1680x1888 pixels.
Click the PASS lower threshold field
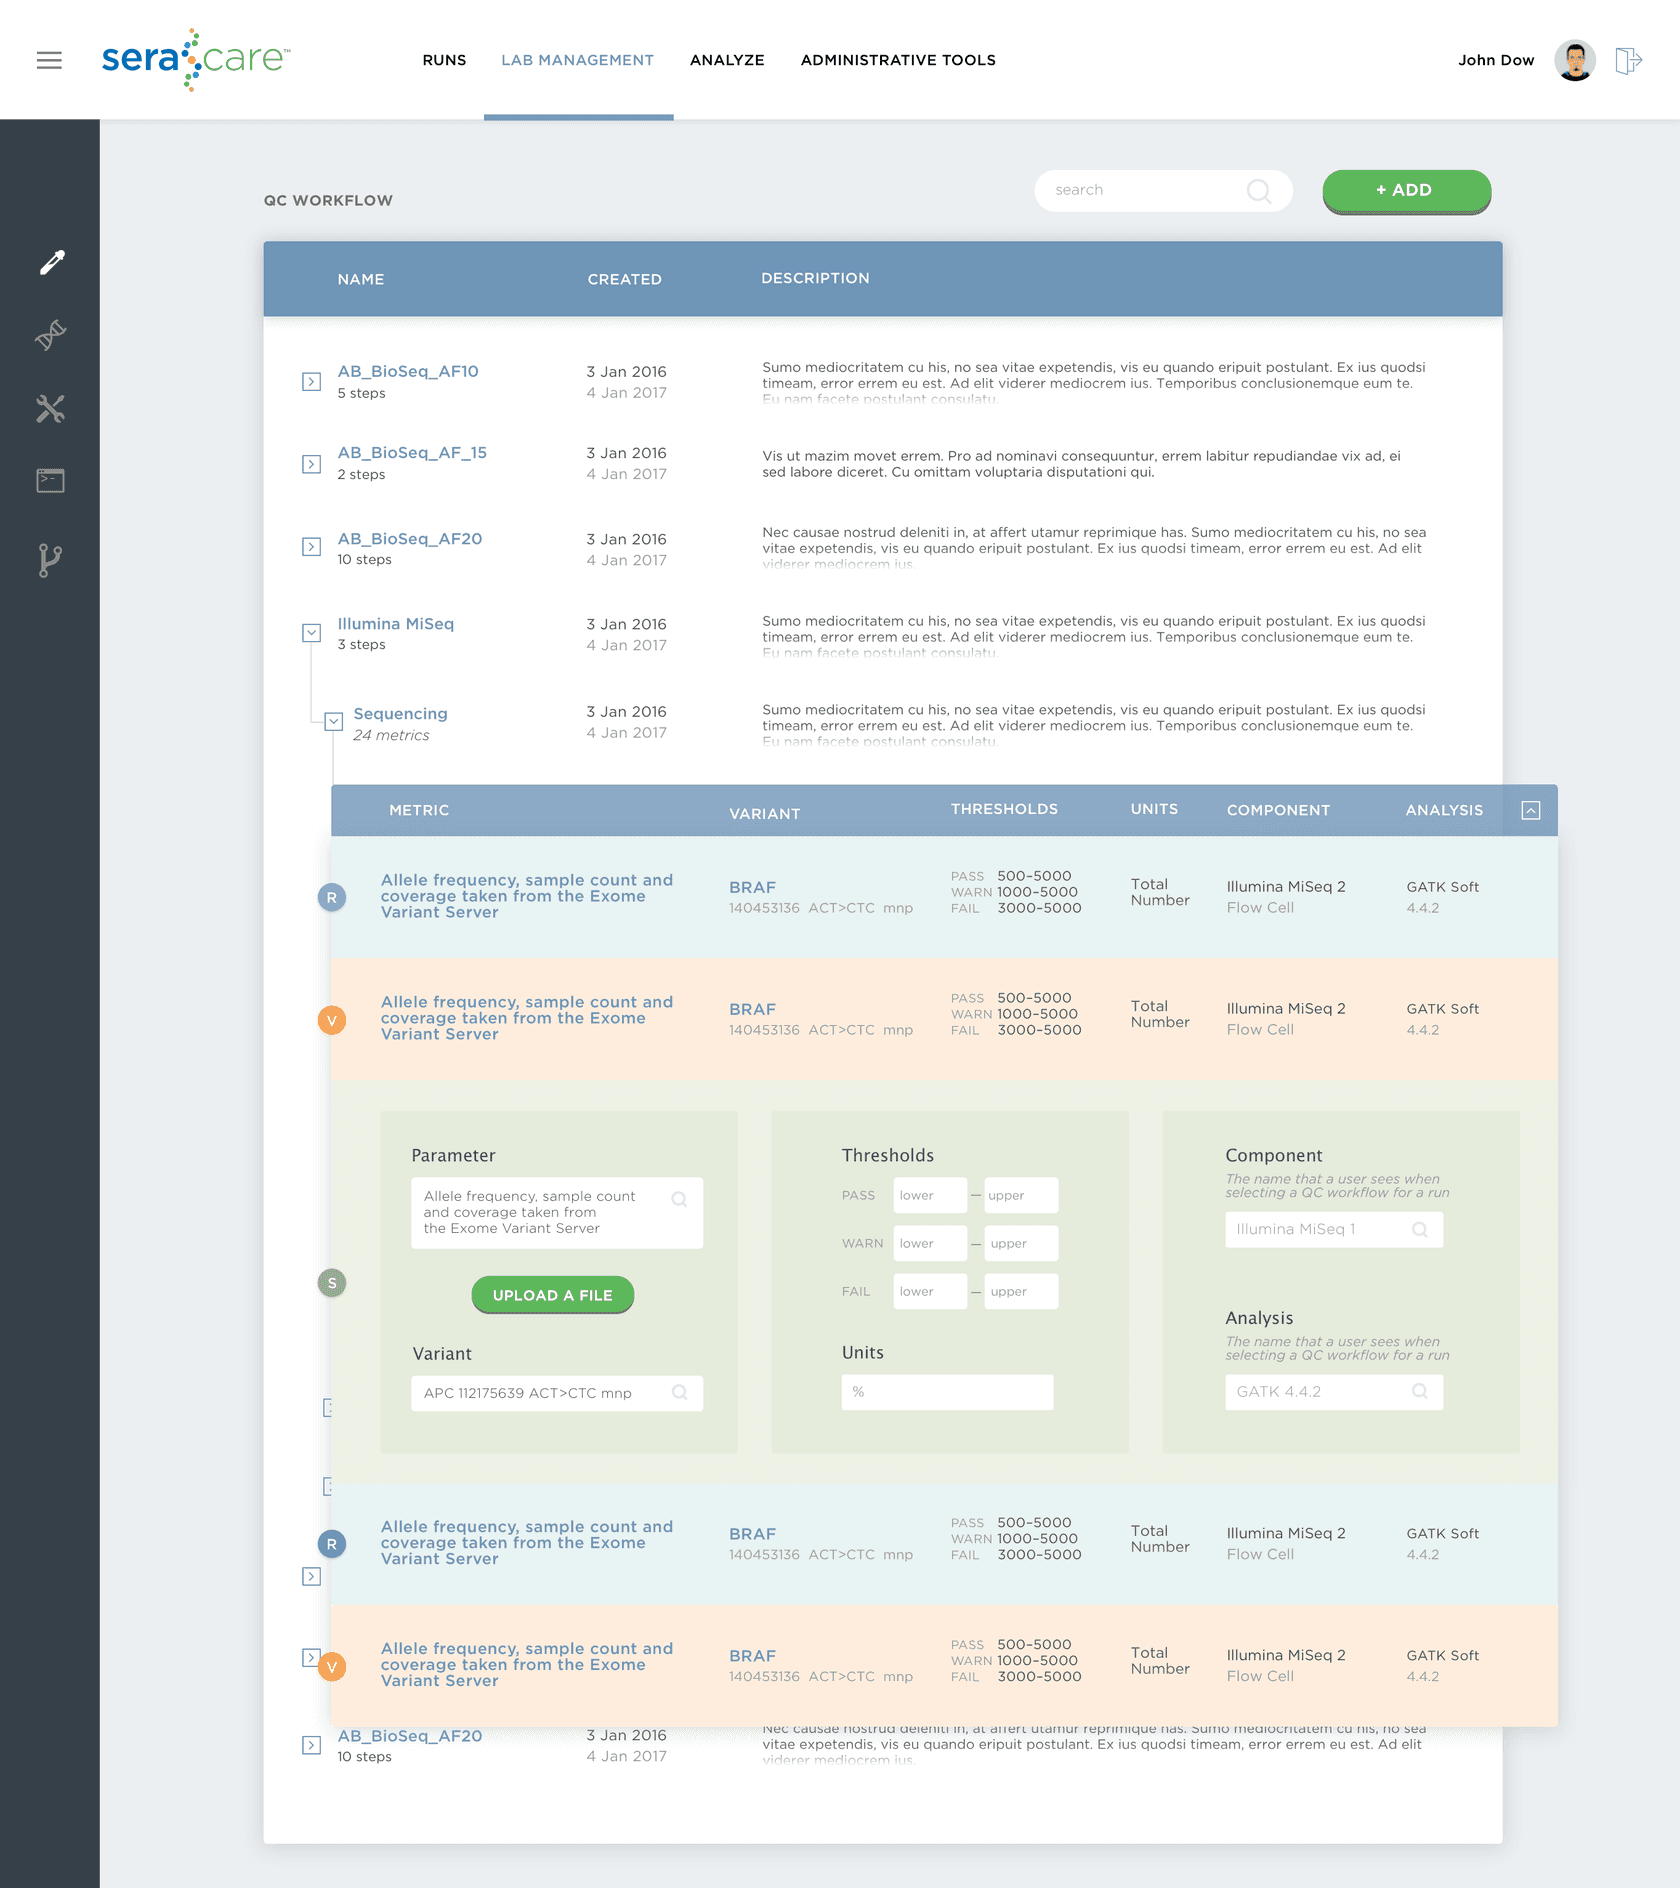click(929, 1196)
